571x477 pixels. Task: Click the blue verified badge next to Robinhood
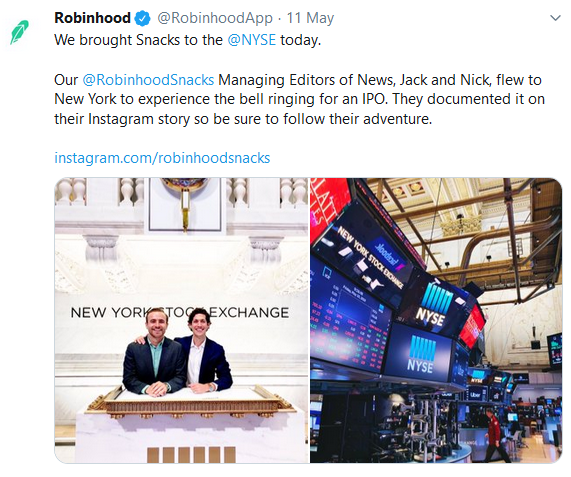[143, 18]
